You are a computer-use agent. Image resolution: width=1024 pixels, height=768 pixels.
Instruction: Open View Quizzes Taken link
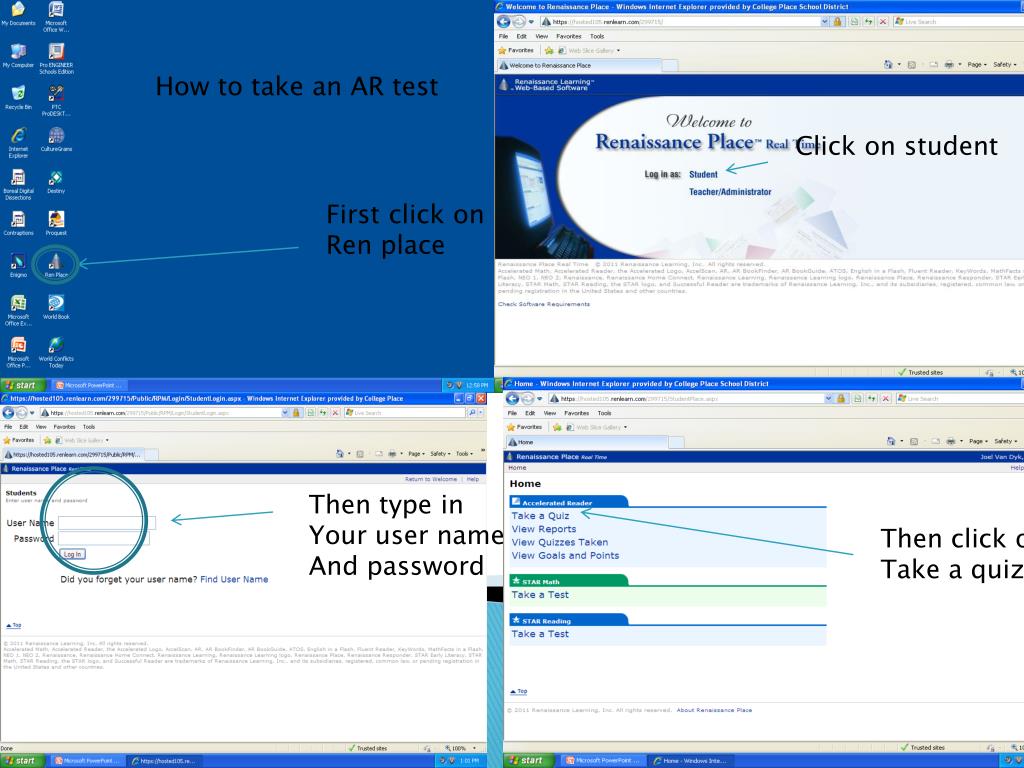click(559, 542)
